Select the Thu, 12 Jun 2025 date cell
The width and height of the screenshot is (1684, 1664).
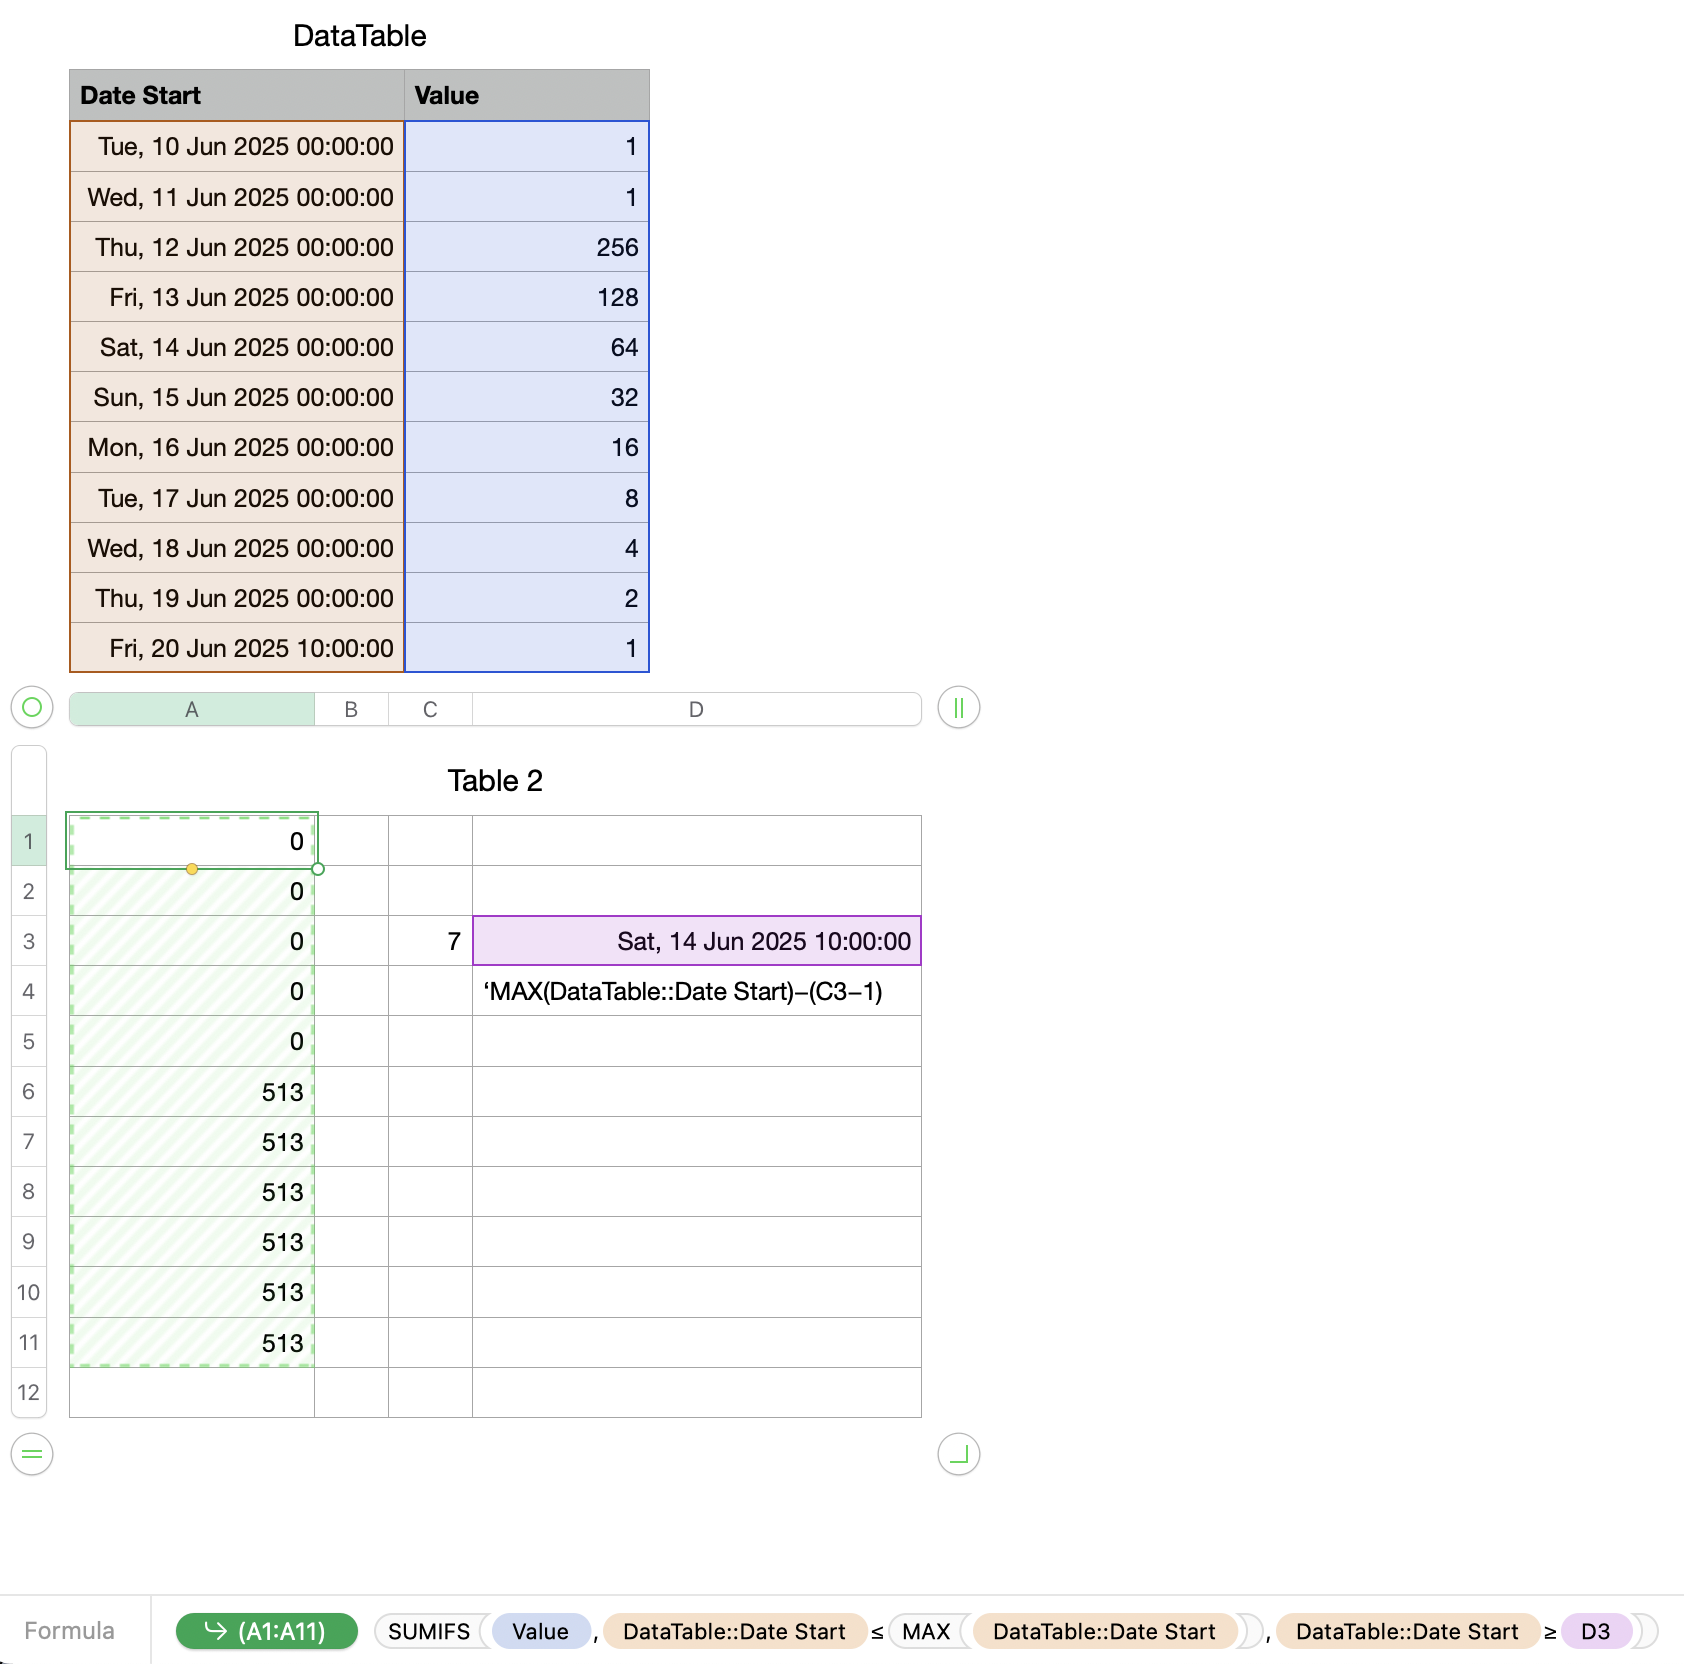pyautogui.click(x=237, y=247)
